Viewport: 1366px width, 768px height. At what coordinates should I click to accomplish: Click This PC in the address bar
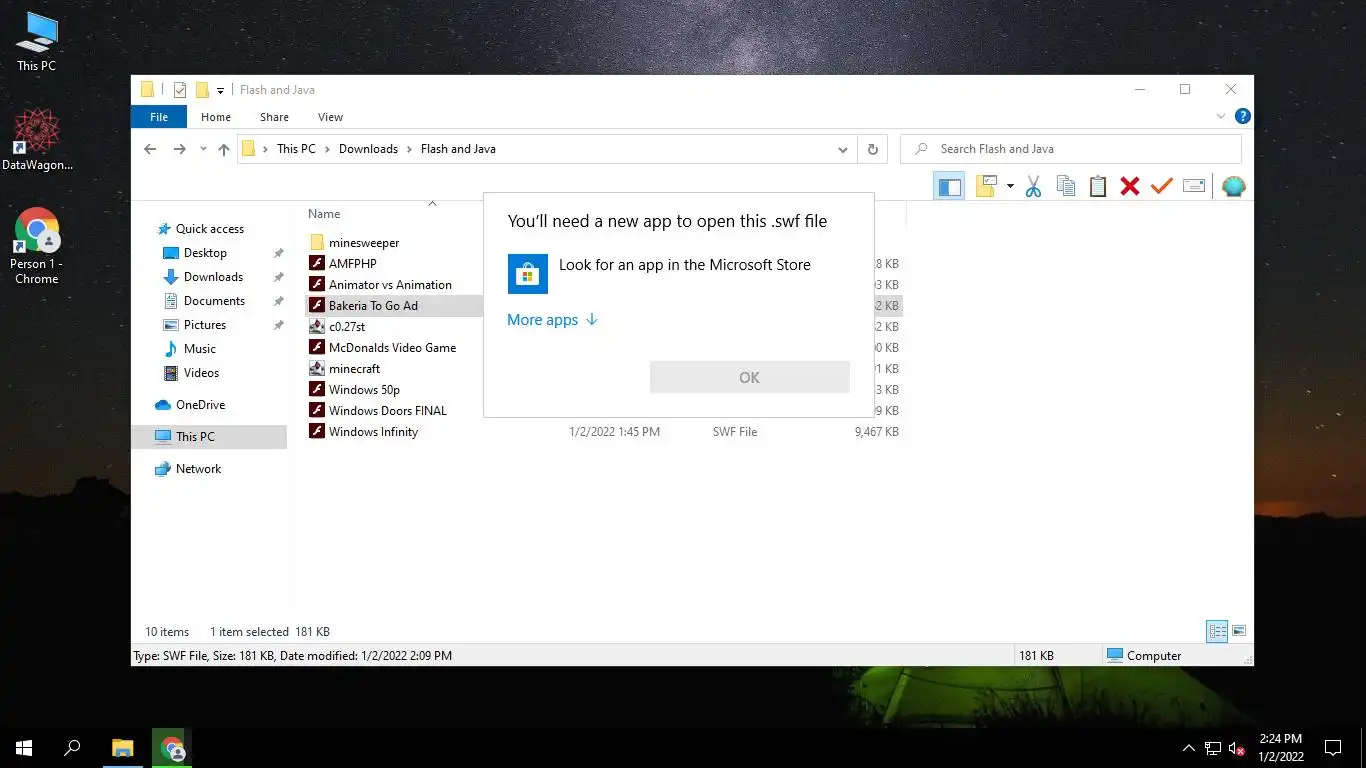tap(296, 149)
